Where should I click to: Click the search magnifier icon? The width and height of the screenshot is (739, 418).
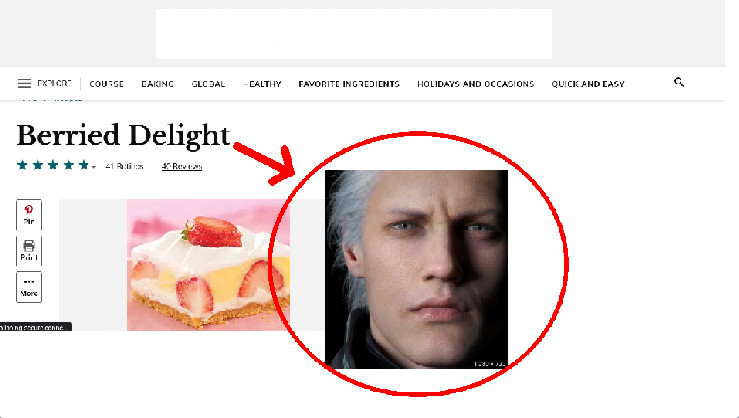pyautogui.click(x=679, y=82)
